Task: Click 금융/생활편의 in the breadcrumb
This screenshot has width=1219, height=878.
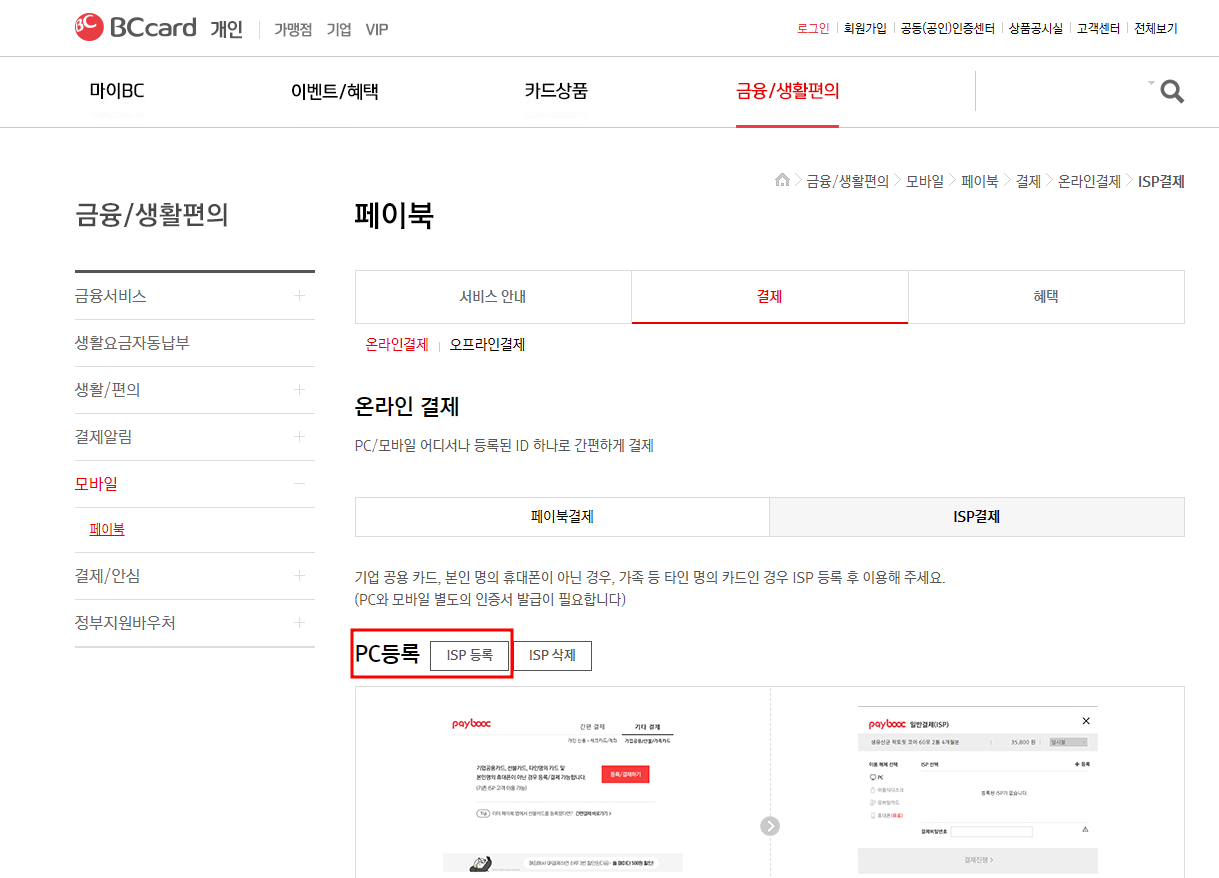Action: click(848, 181)
